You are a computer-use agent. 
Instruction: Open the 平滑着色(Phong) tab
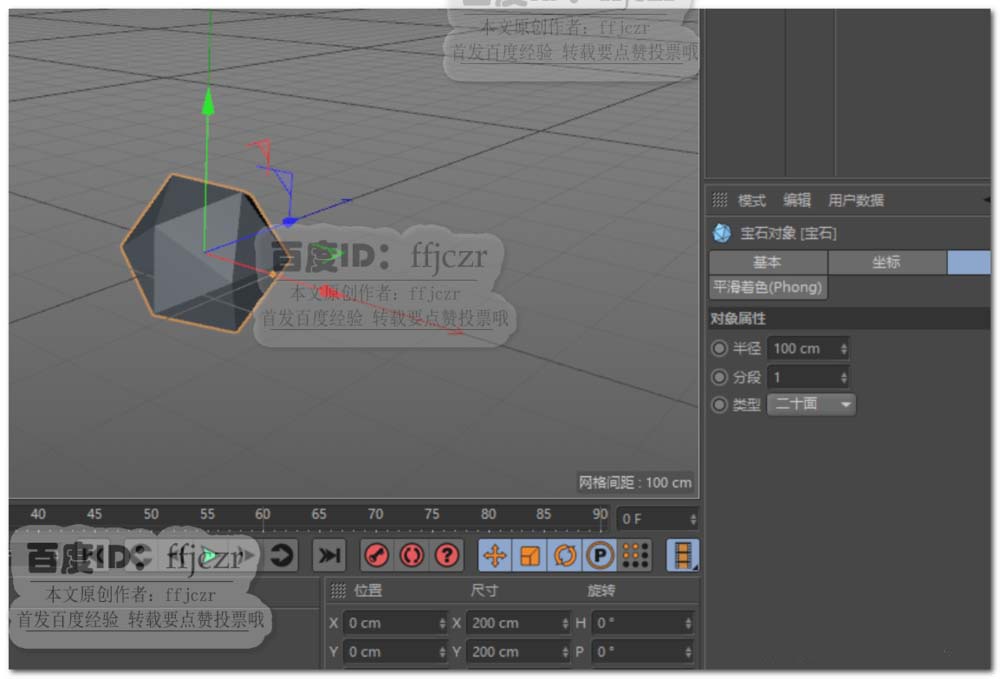point(768,287)
